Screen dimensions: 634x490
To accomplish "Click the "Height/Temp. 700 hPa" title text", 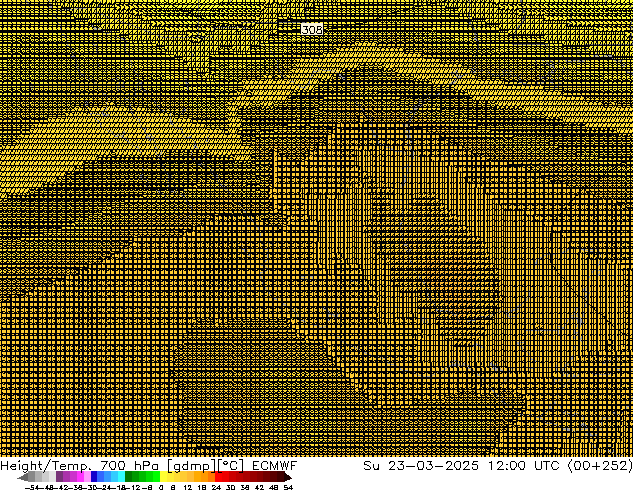I will tap(80, 465).
